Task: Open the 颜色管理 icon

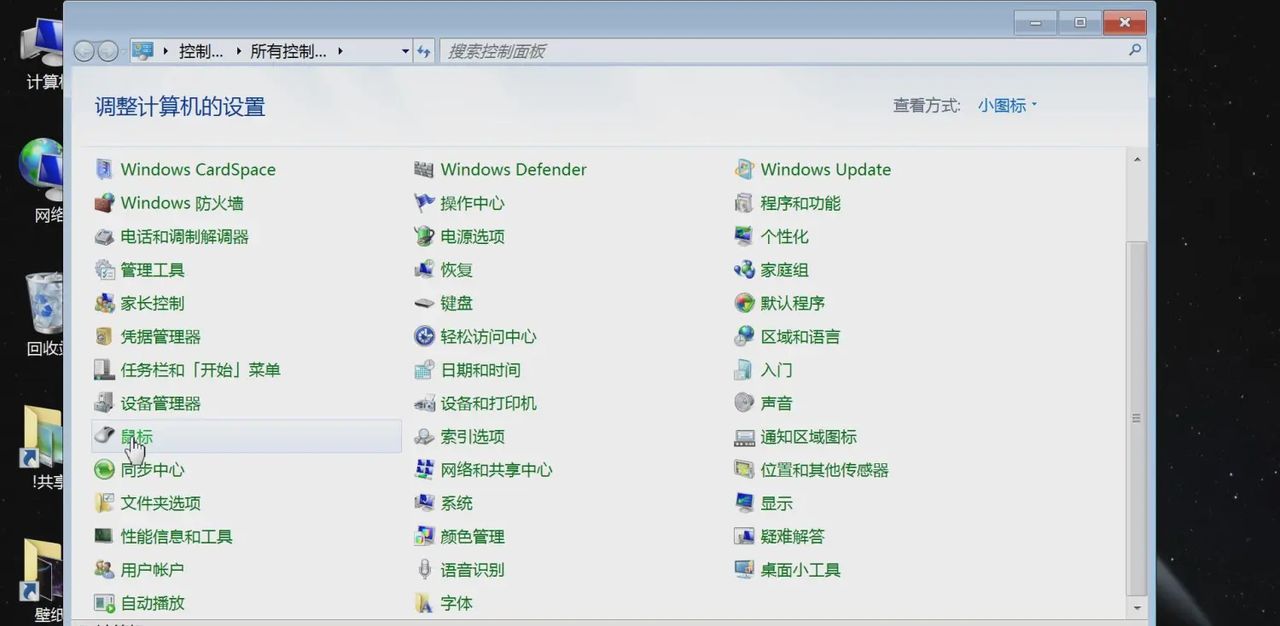Action: [424, 537]
